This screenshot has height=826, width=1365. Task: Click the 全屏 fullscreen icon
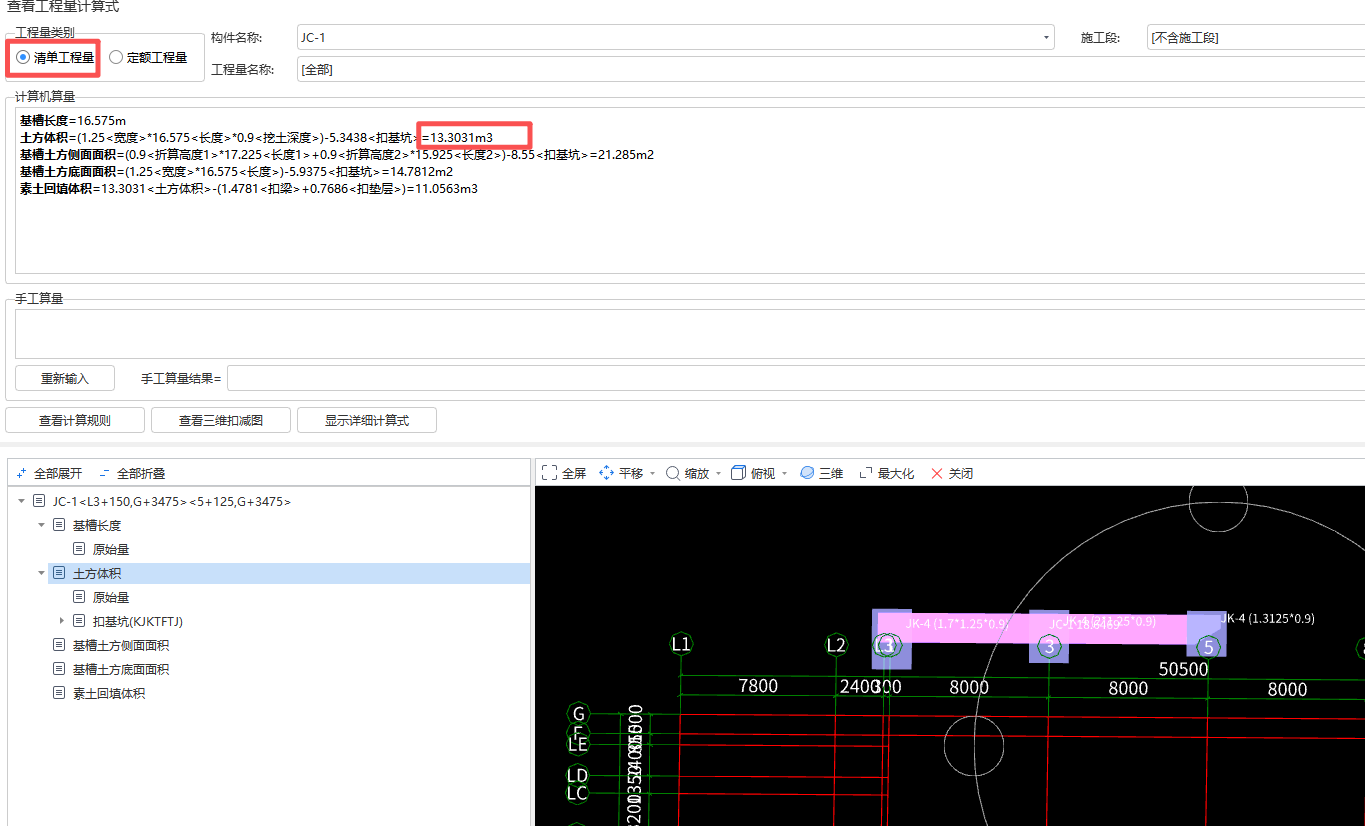549,473
